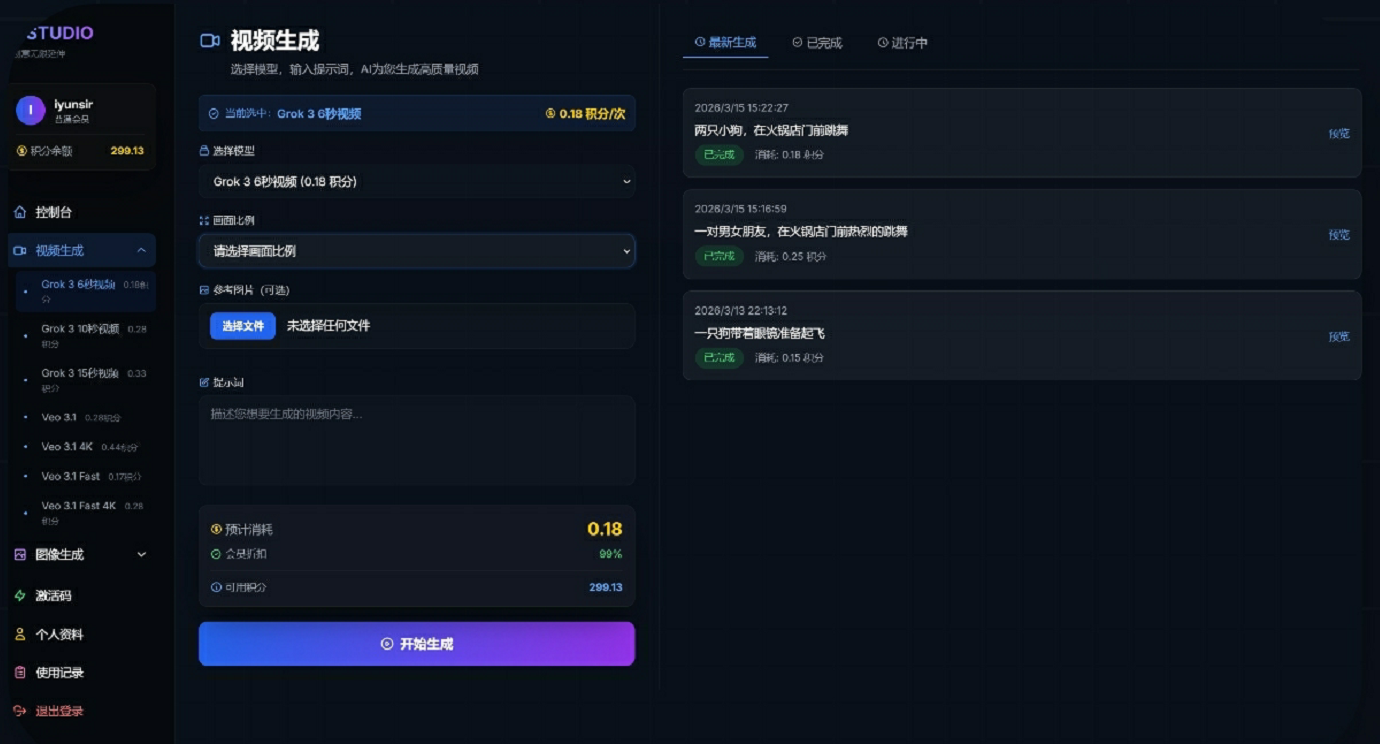
Task: Click the 开始生成 button
Action: click(417, 644)
